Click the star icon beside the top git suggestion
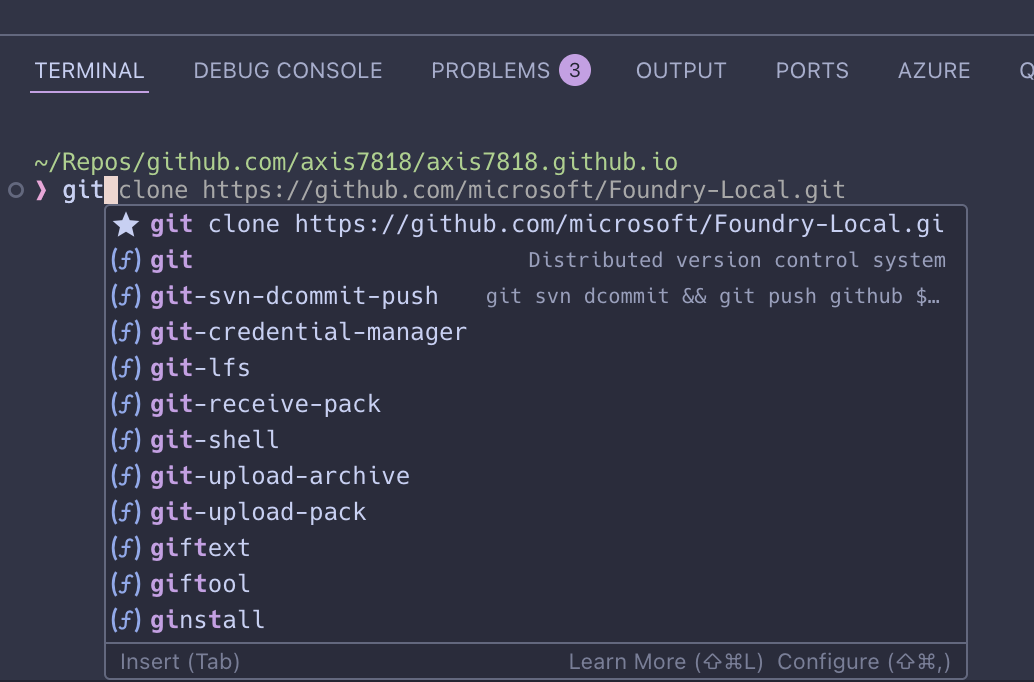The image size is (1034, 682). [x=126, y=224]
